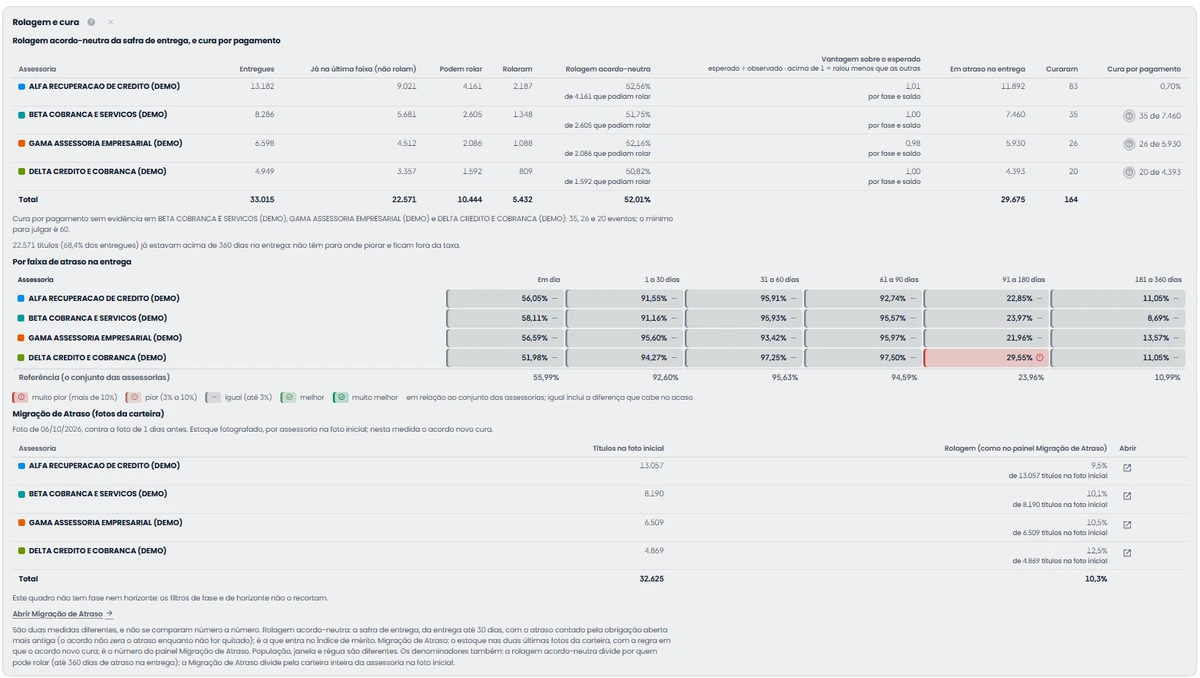Screen dimensions: 1200x678
Task: Open Migração de Atraso for GAMA ASSESSORIA
Action: [1127, 524]
